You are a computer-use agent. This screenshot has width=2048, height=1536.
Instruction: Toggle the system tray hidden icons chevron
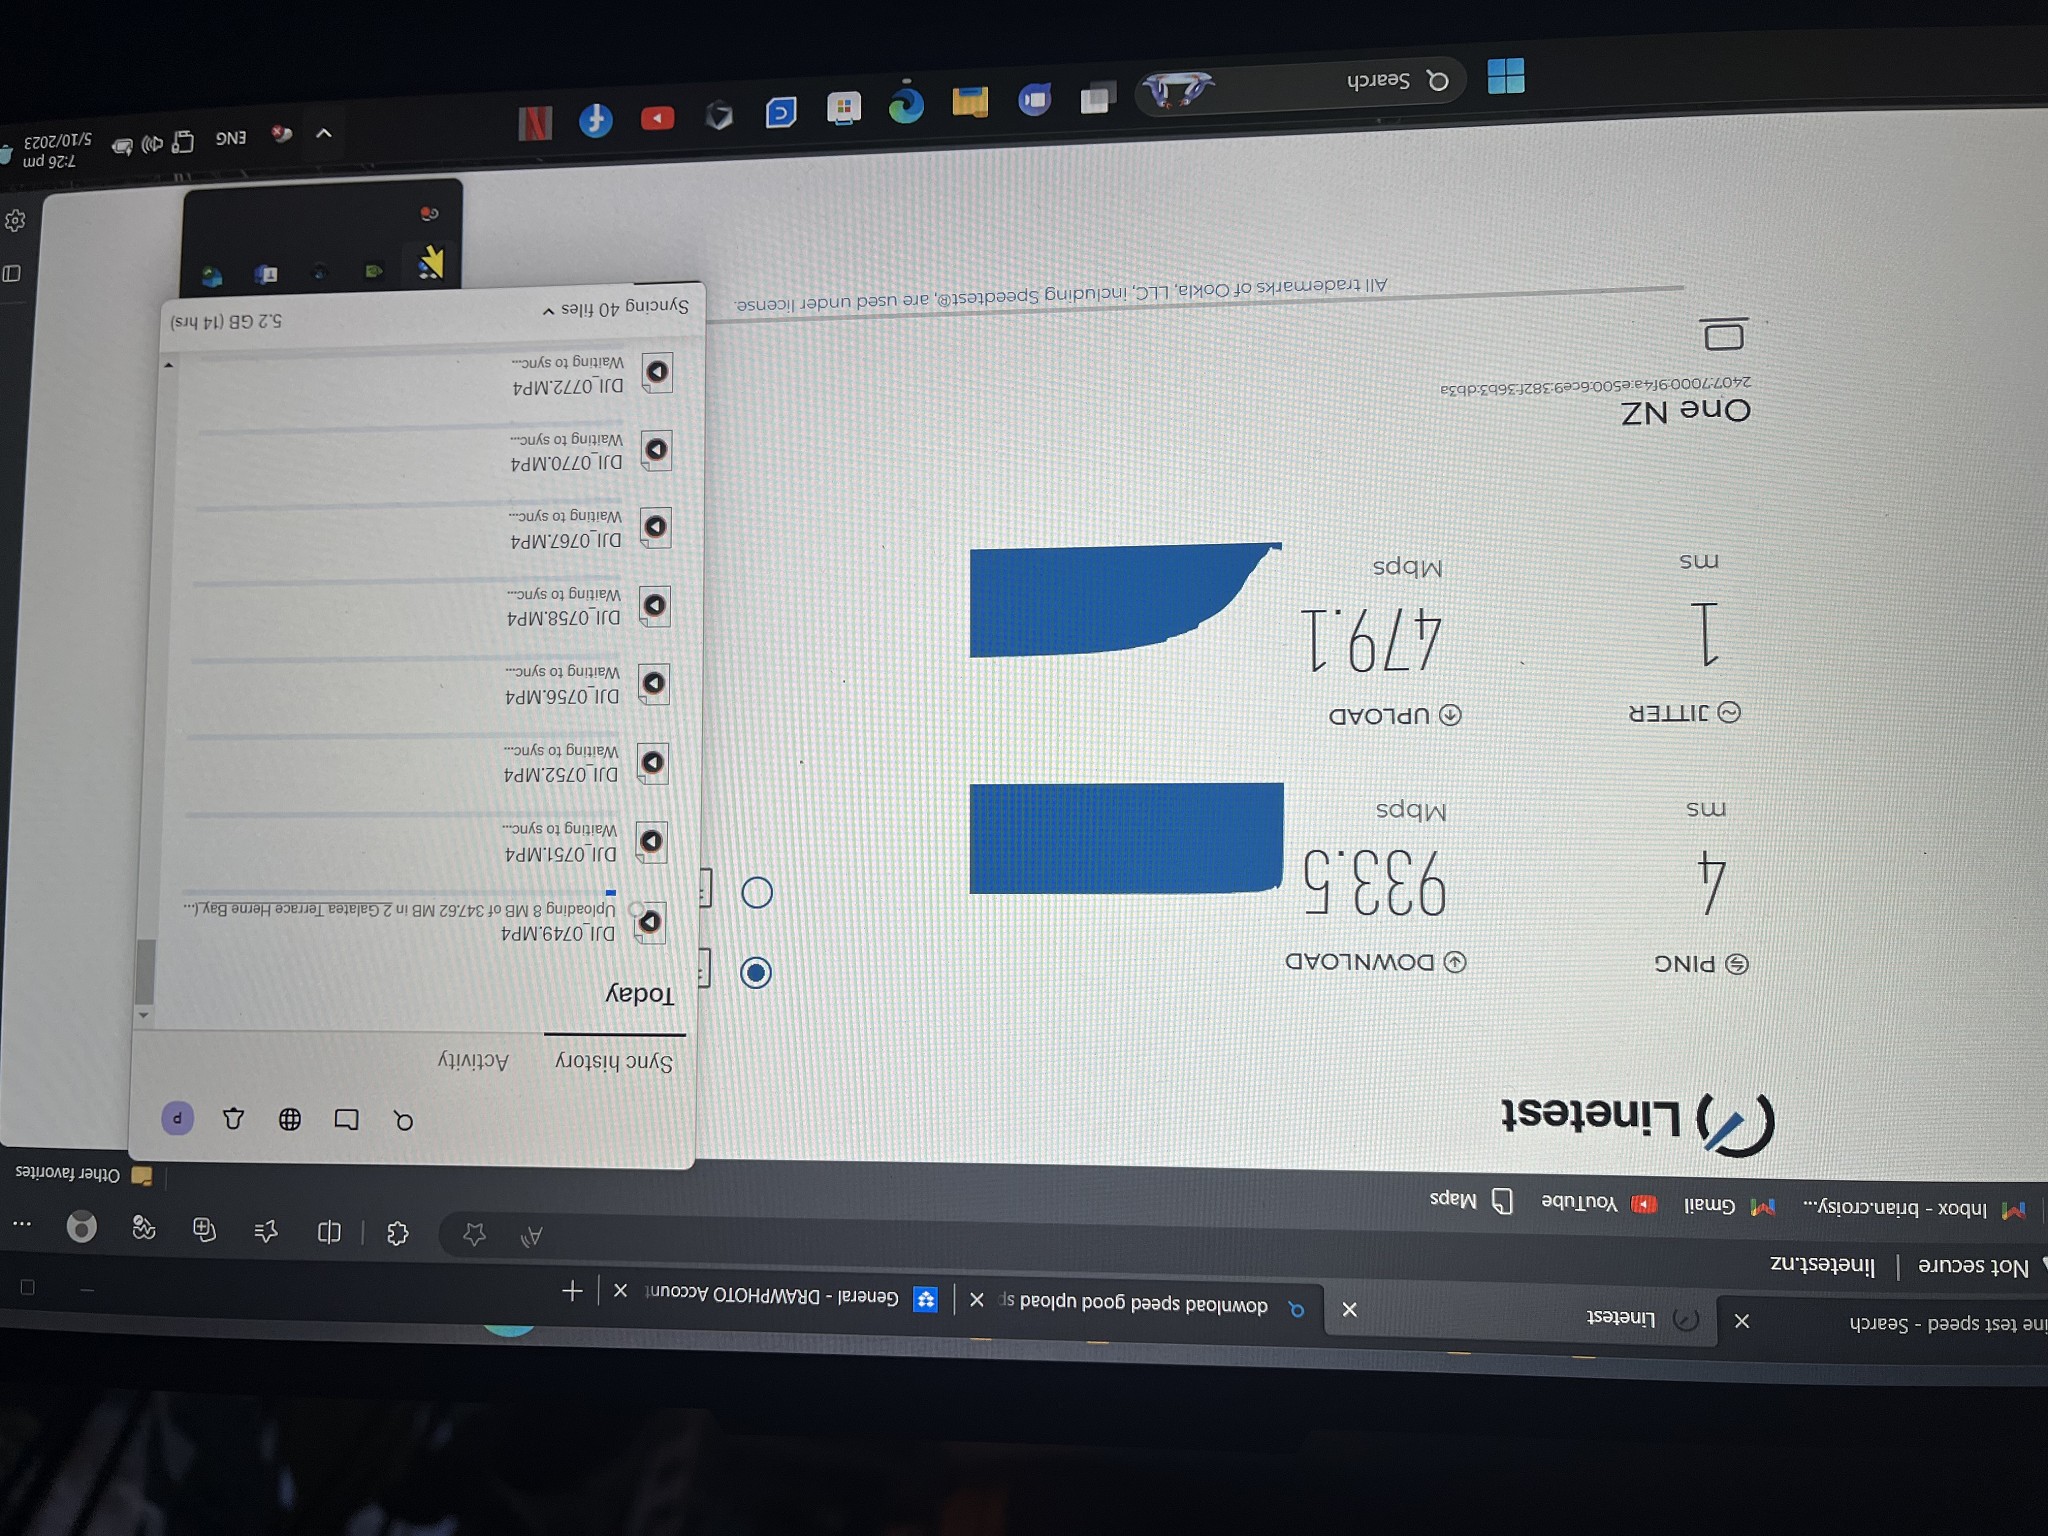tap(324, 133)
